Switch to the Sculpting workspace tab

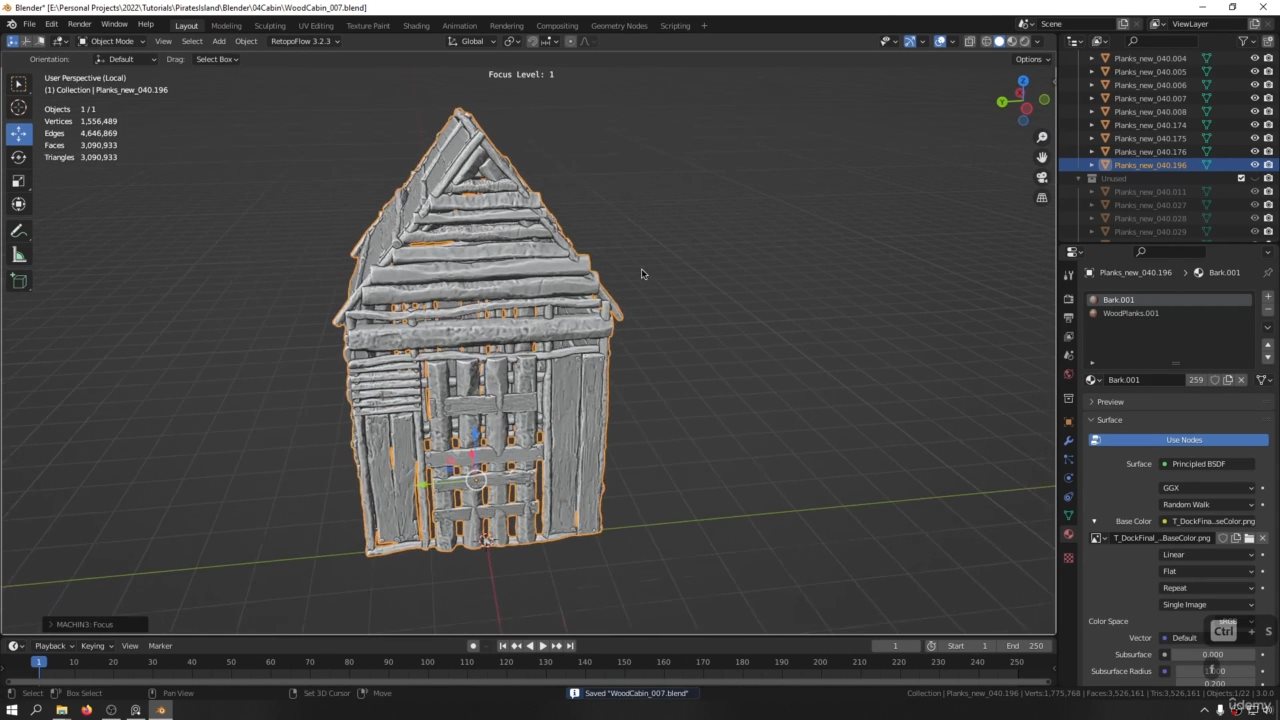(270, 25)
